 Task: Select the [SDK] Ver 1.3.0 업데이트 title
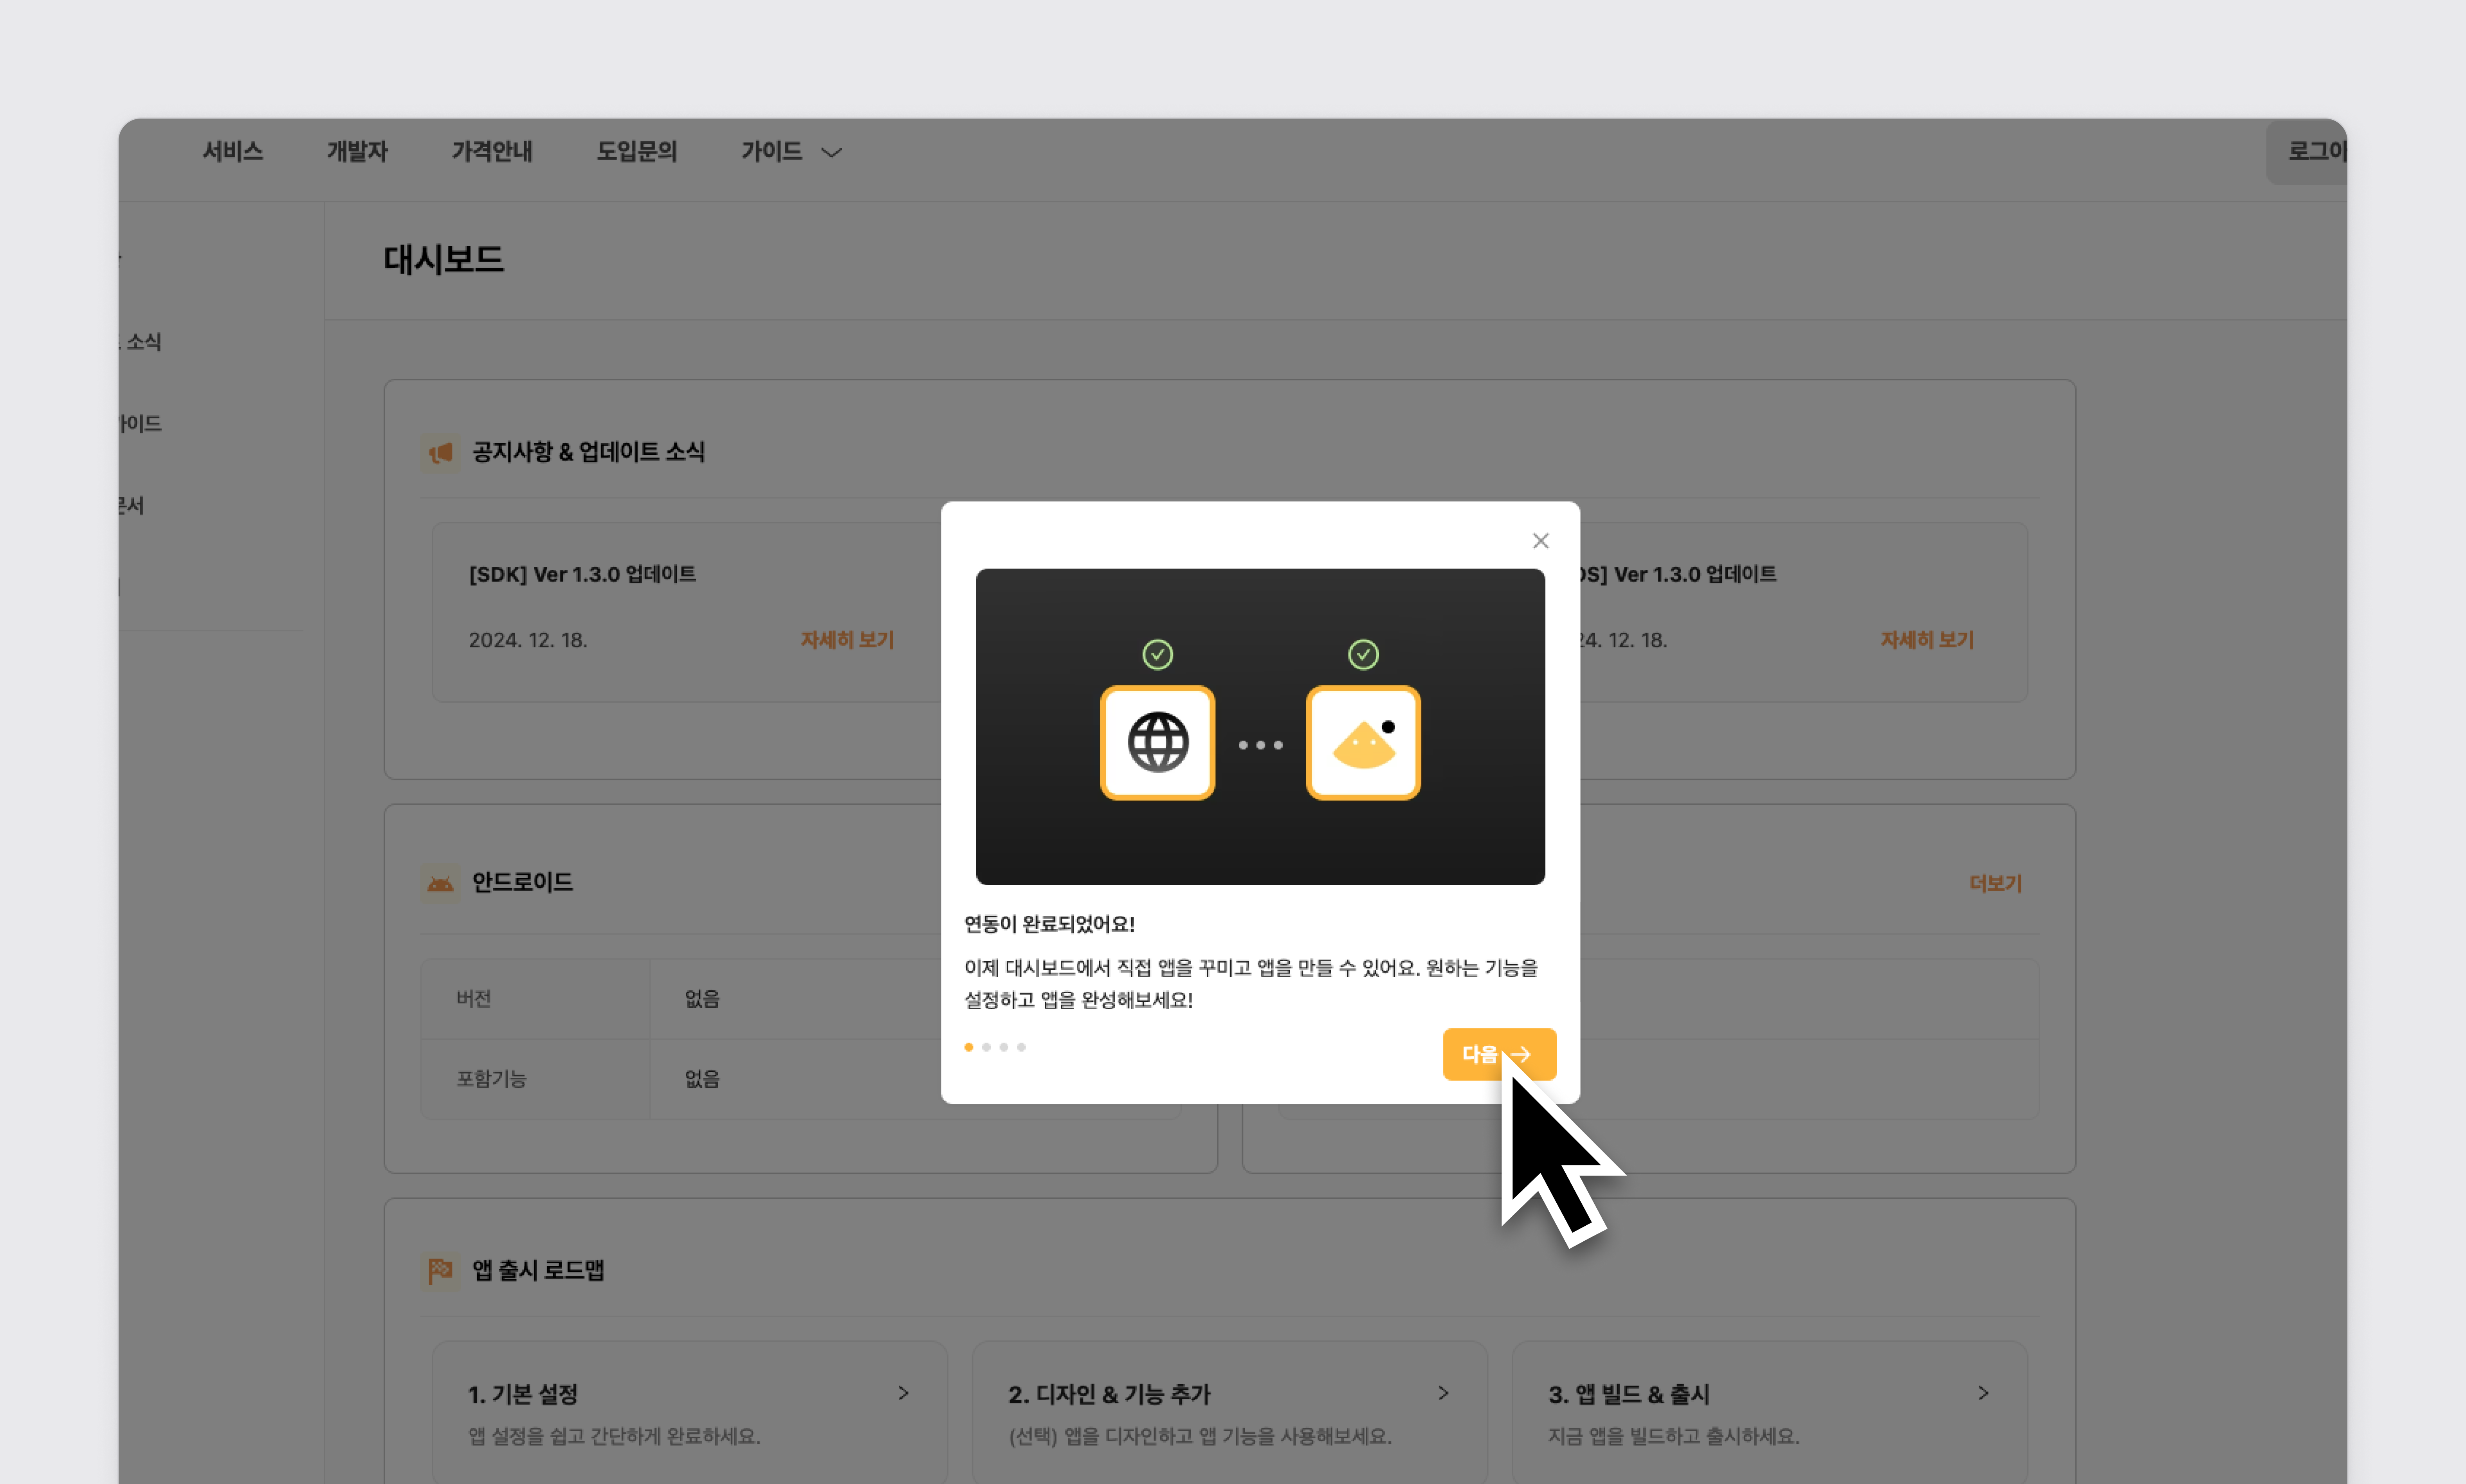coord(582,574)
